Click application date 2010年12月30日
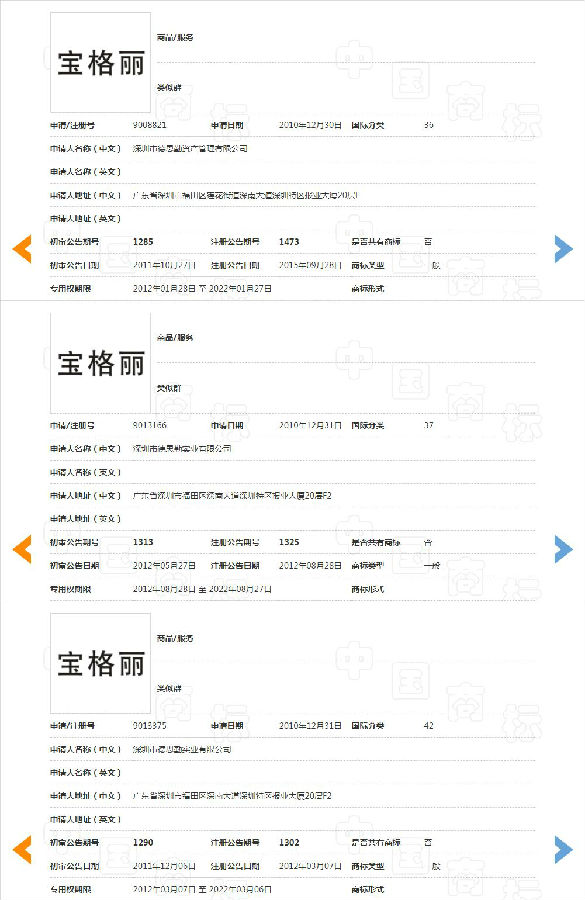The width and height of the screenshot is (585, 900). [311, 125]
